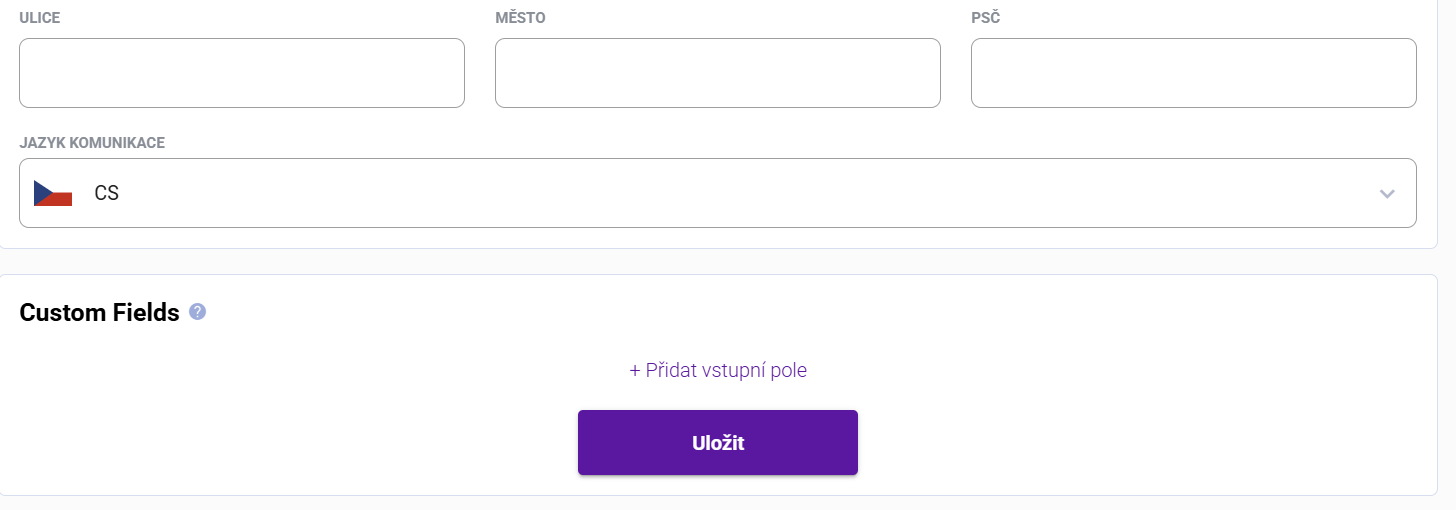Save the form with Uložit
This screenshot has width=1456, height=510.
(x=717, y=443)
